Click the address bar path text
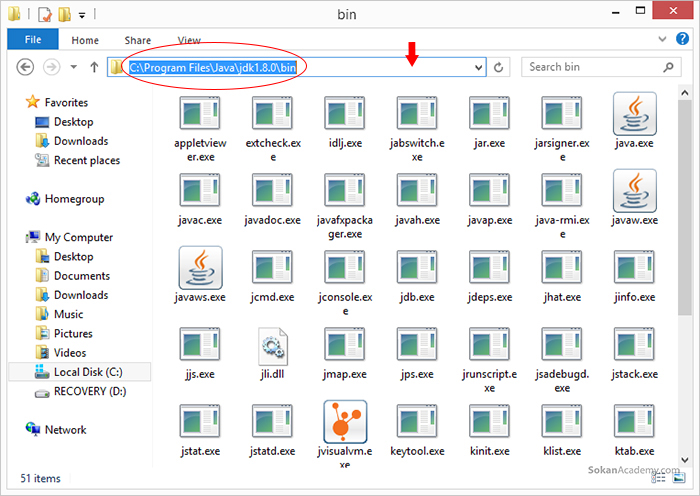This screenshot has height=496, width=700. point(212,68)
